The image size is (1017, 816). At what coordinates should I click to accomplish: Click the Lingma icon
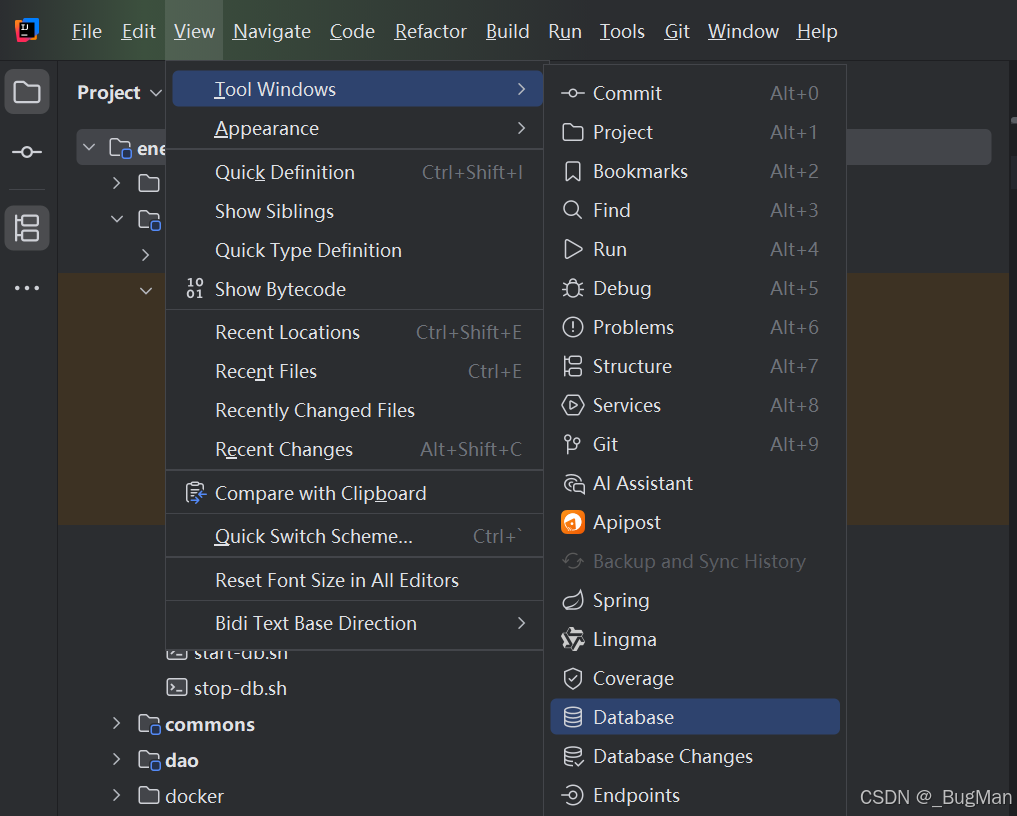572,639
